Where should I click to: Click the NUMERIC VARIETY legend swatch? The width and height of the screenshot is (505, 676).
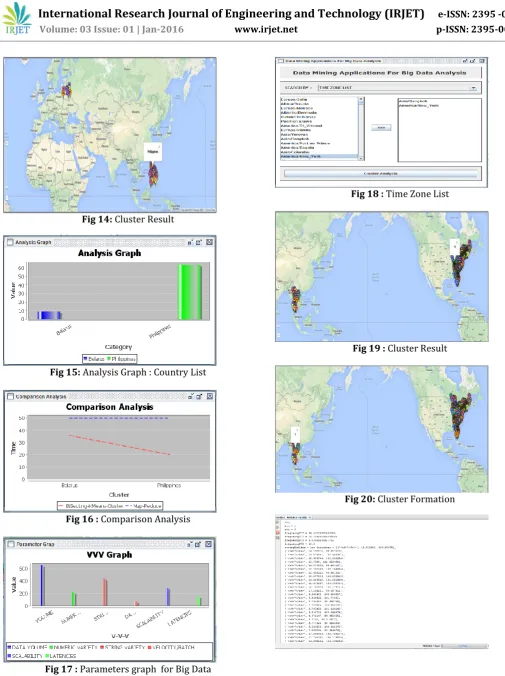click(51, 648)
